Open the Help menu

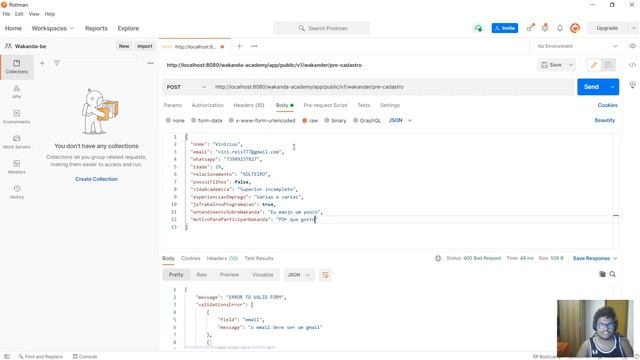[50, 14]
